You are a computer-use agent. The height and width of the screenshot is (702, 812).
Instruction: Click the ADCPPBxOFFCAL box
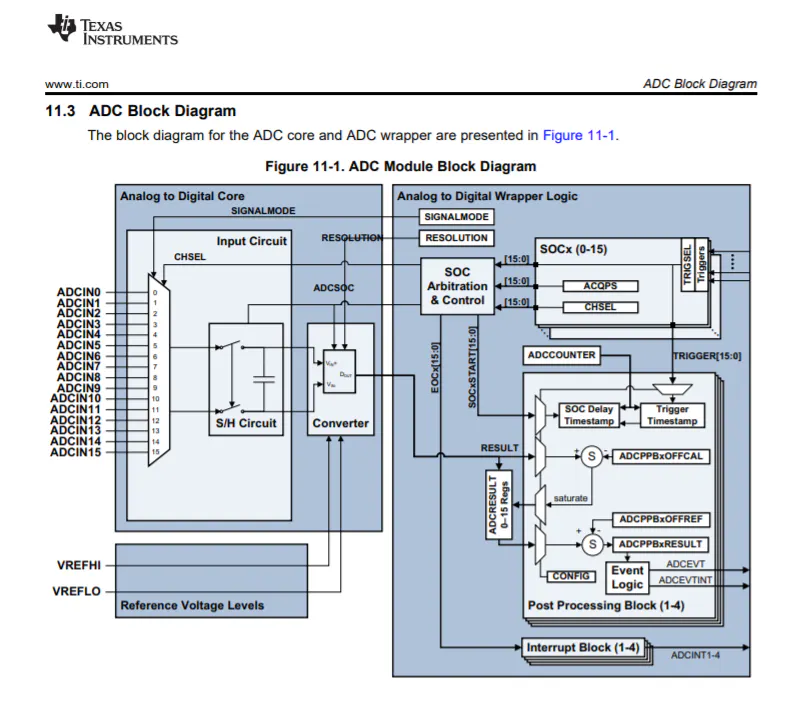pos(661,456)
